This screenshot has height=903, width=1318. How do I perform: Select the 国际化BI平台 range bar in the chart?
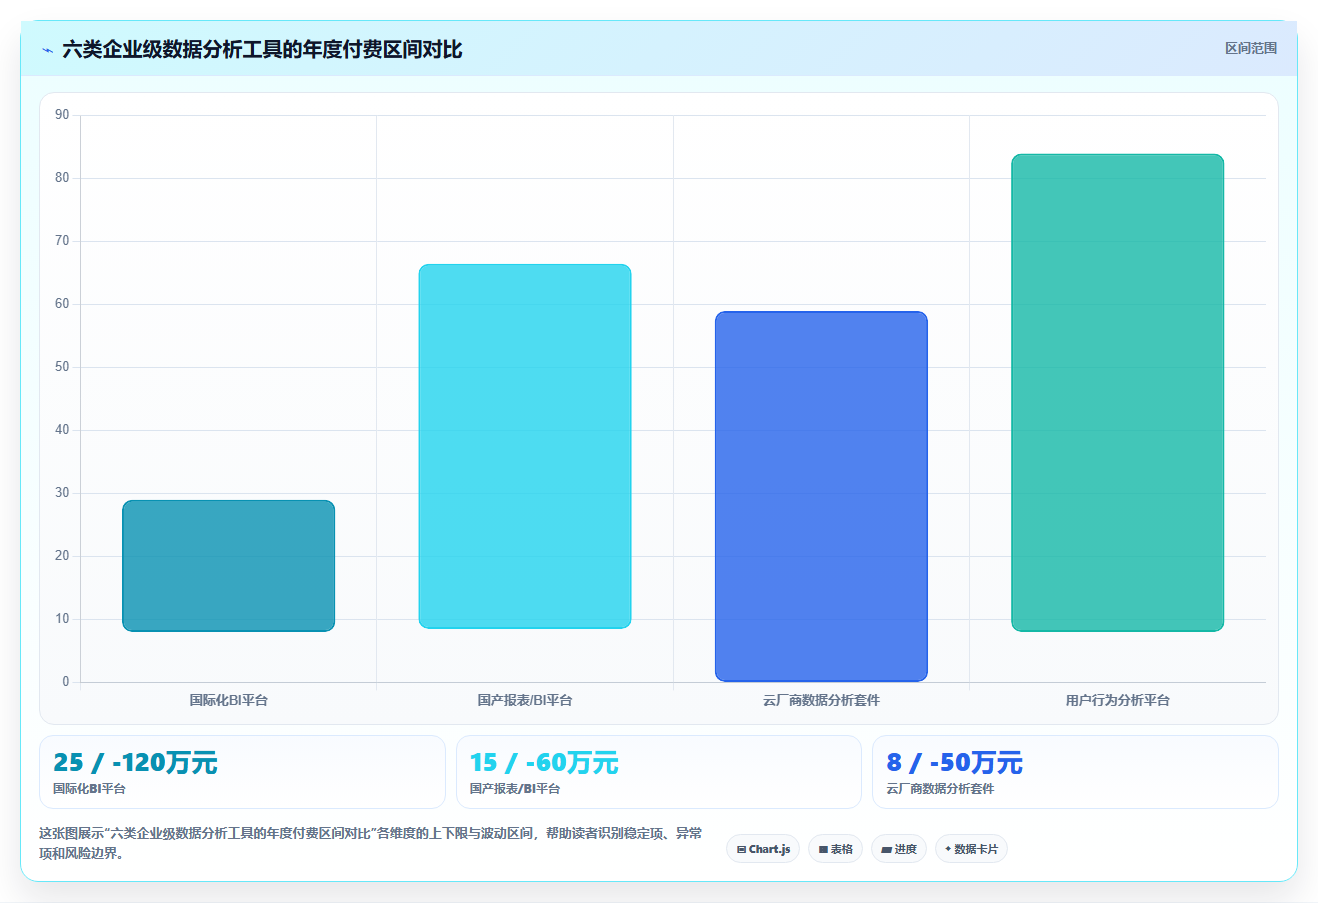tap(228, 566)
